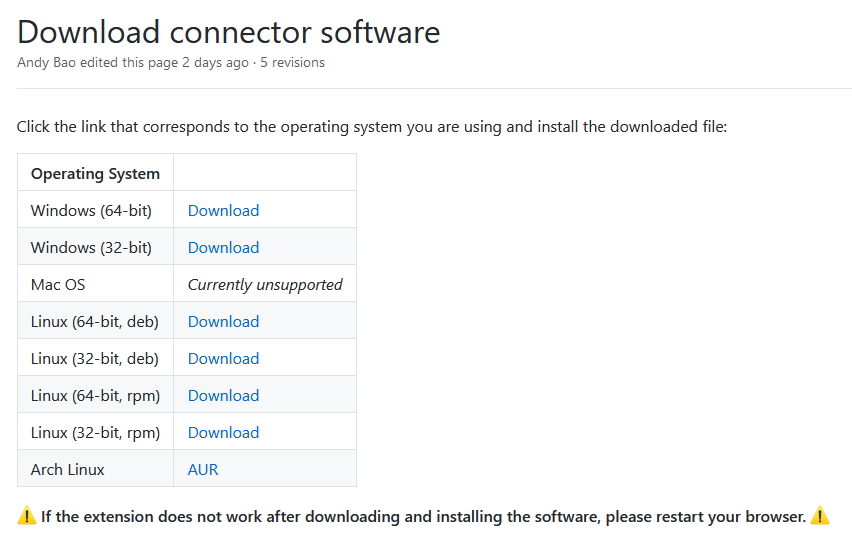Open the 5 revisions history
The height and width of the screenshot is (537, 852).
tap(292, 63)
